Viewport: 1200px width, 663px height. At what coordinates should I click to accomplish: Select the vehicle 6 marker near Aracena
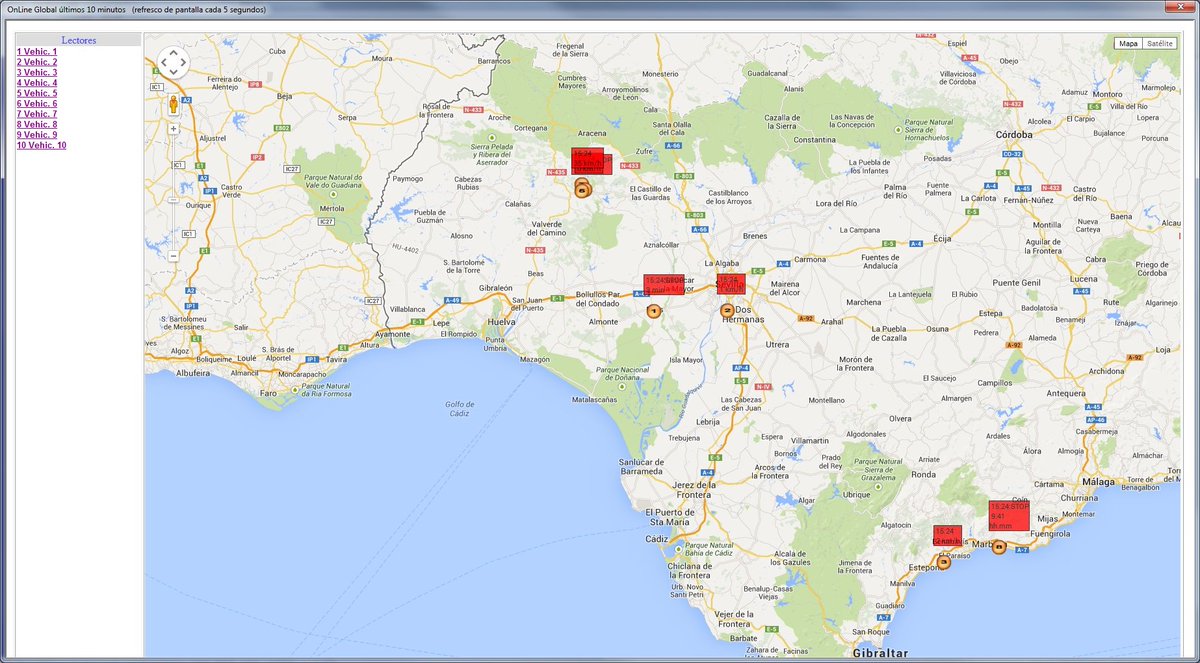pos(581,188)
